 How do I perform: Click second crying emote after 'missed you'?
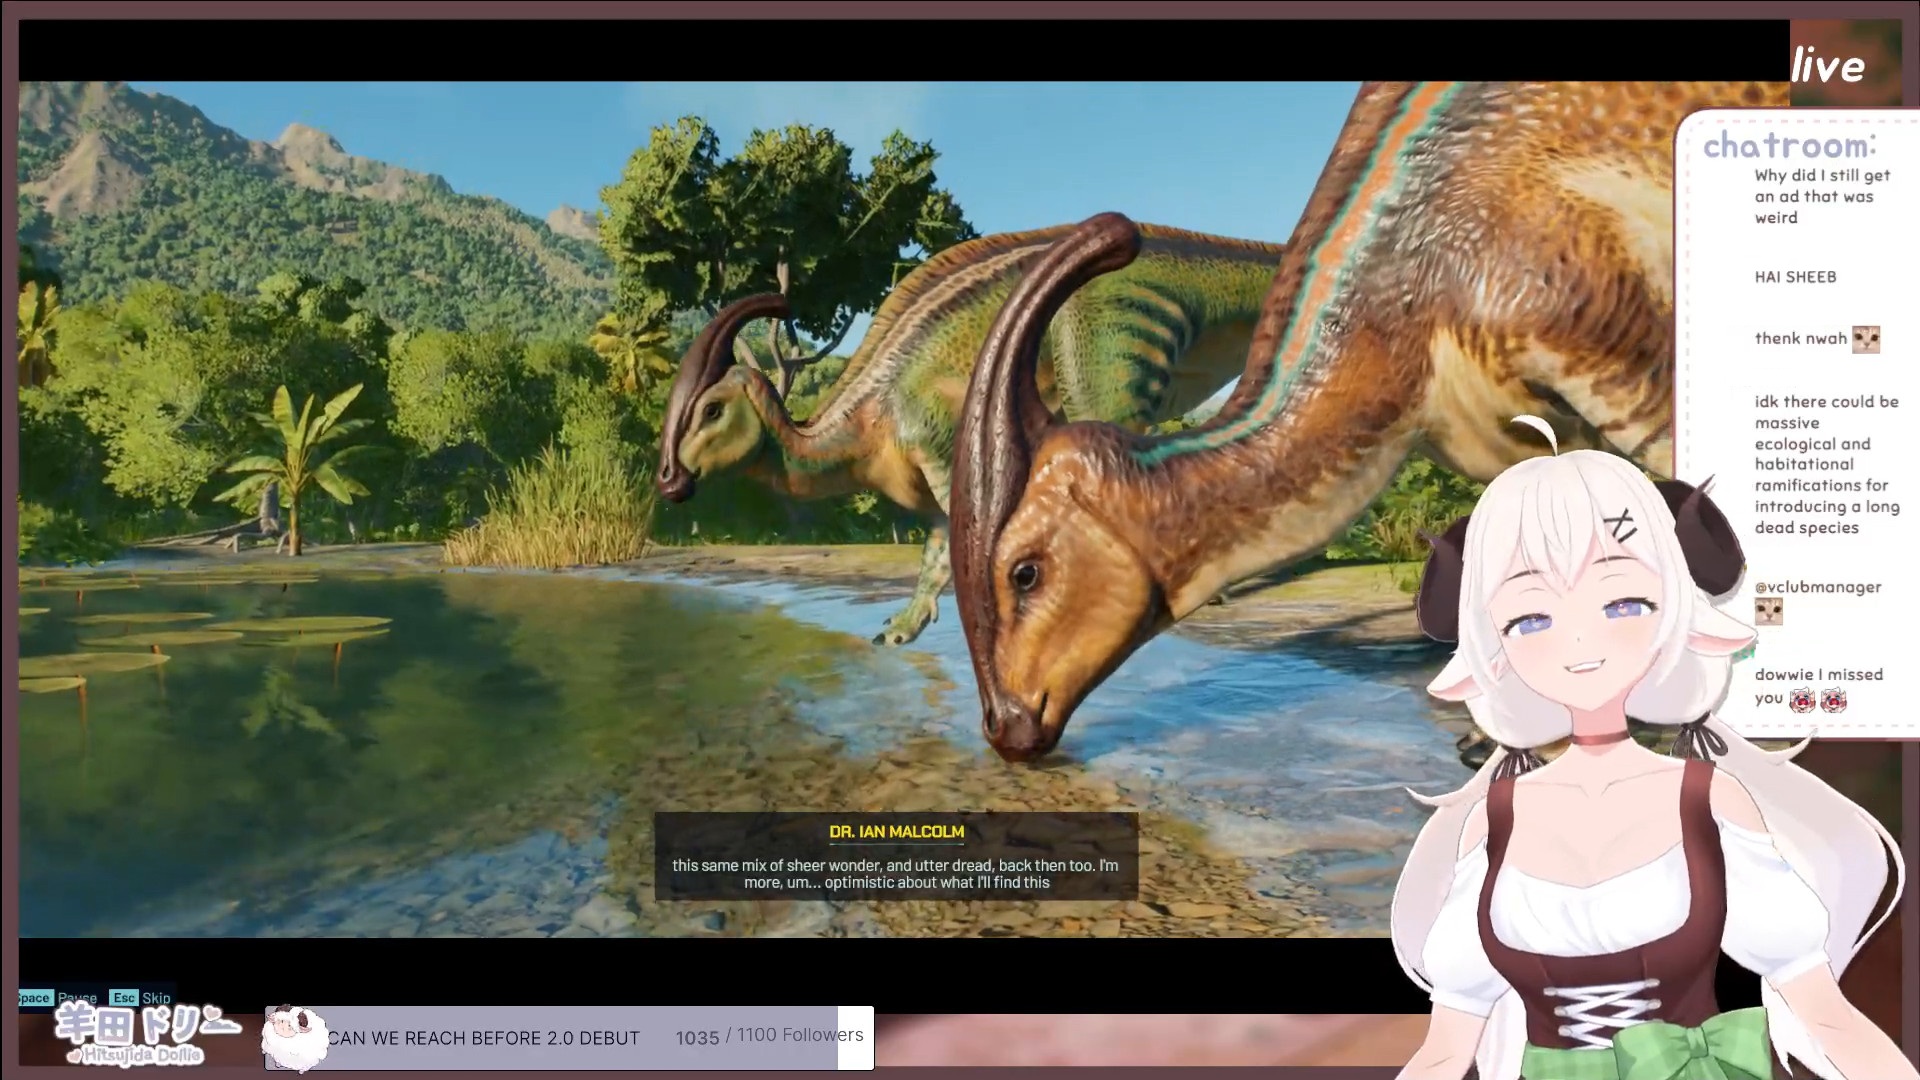pos(1833,700)
